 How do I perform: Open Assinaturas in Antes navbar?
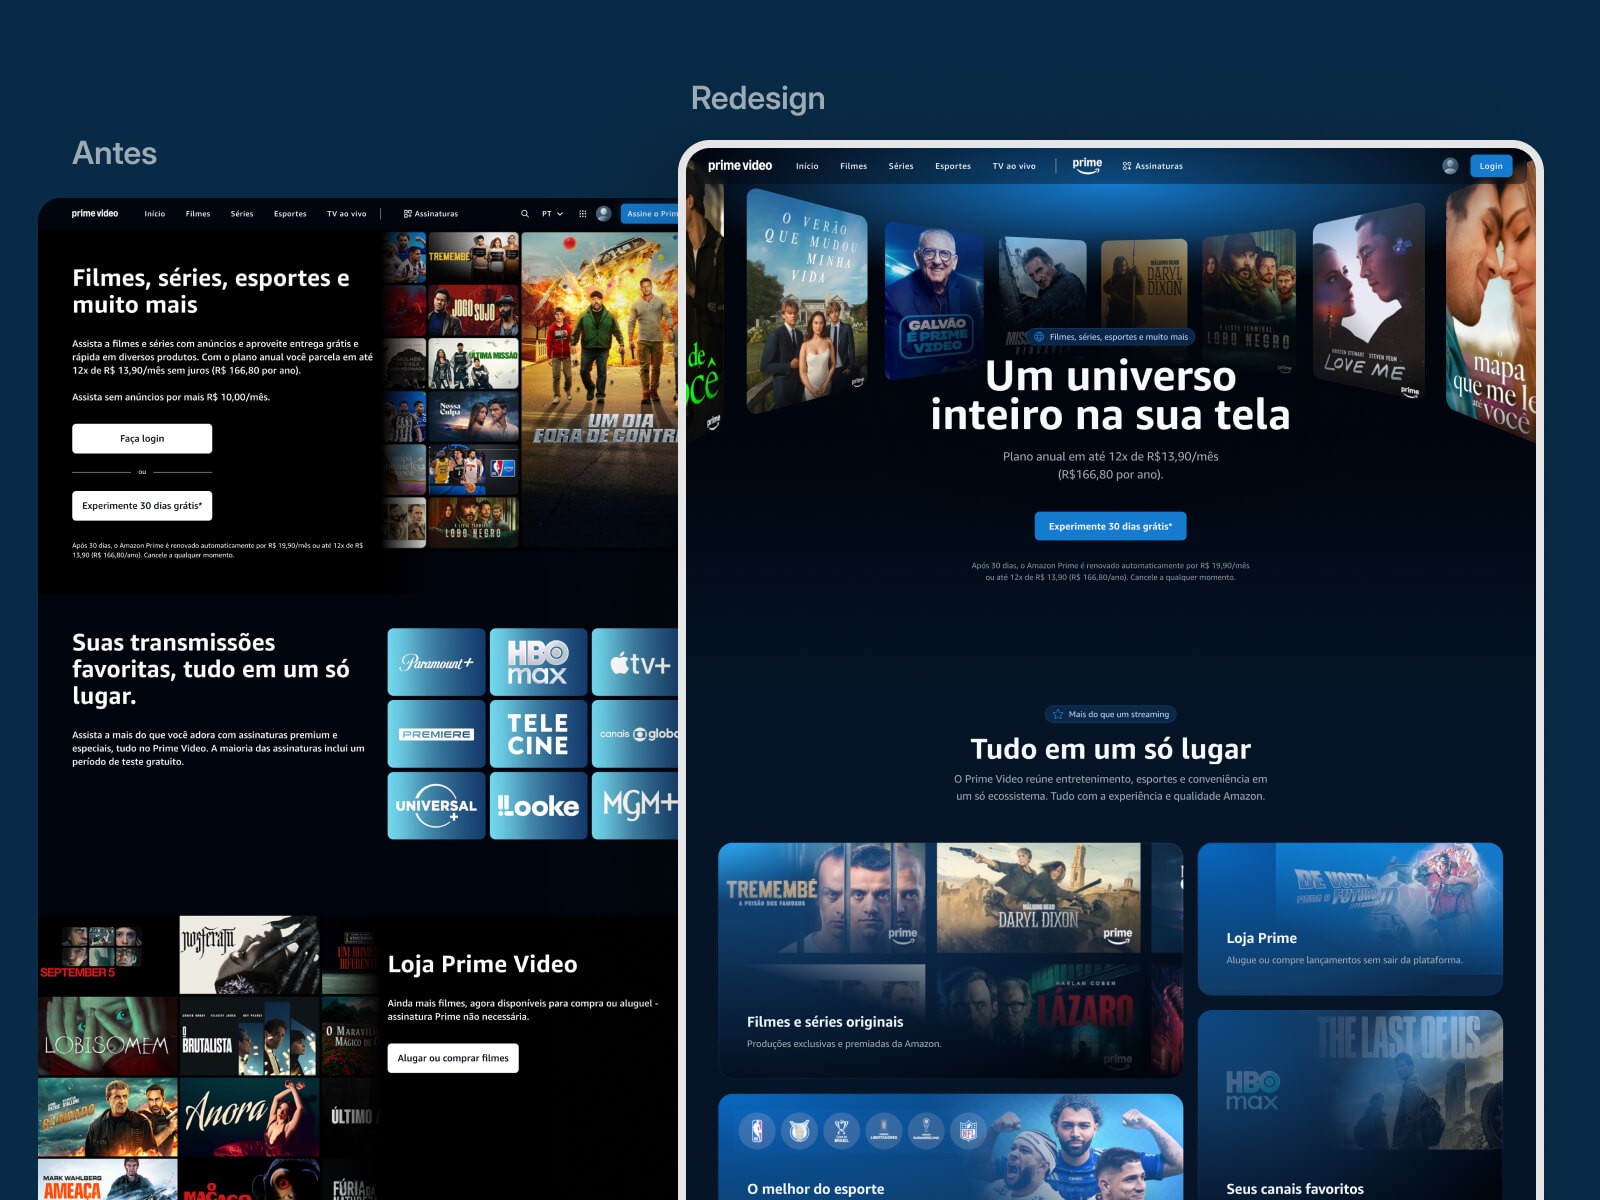(431, 214)
